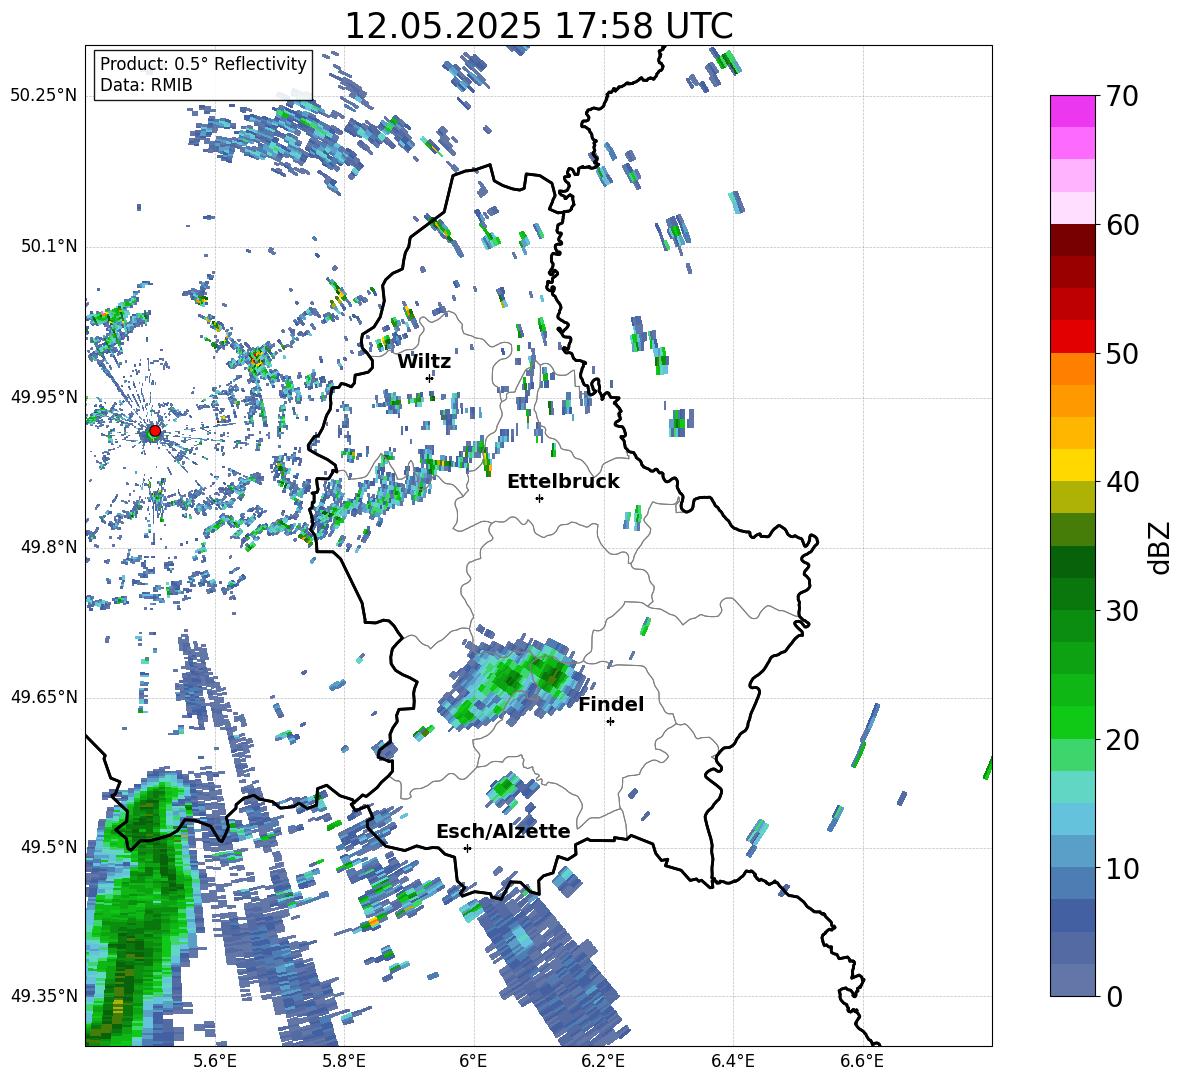Click the 49.5°N latitude label

pos(49,846)
